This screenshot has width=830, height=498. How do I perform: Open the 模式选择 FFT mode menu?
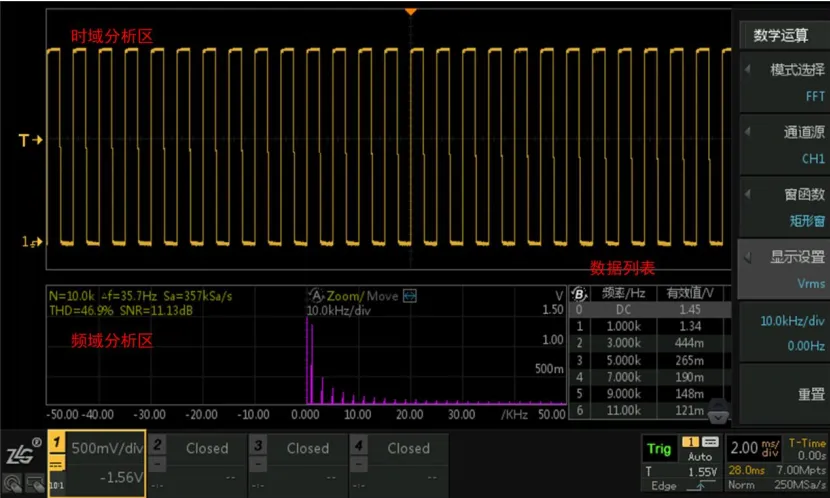[784, 83]
